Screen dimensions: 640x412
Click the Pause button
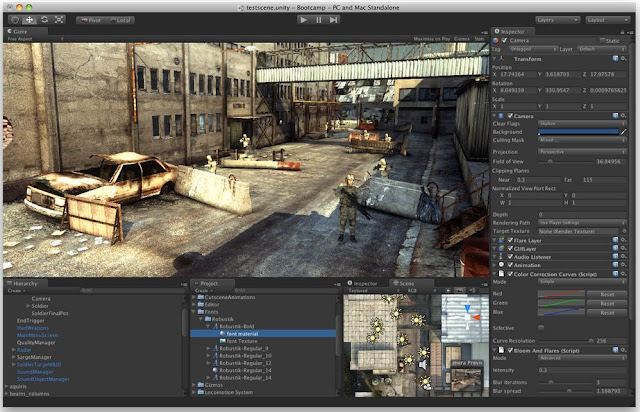coord(318,20)
